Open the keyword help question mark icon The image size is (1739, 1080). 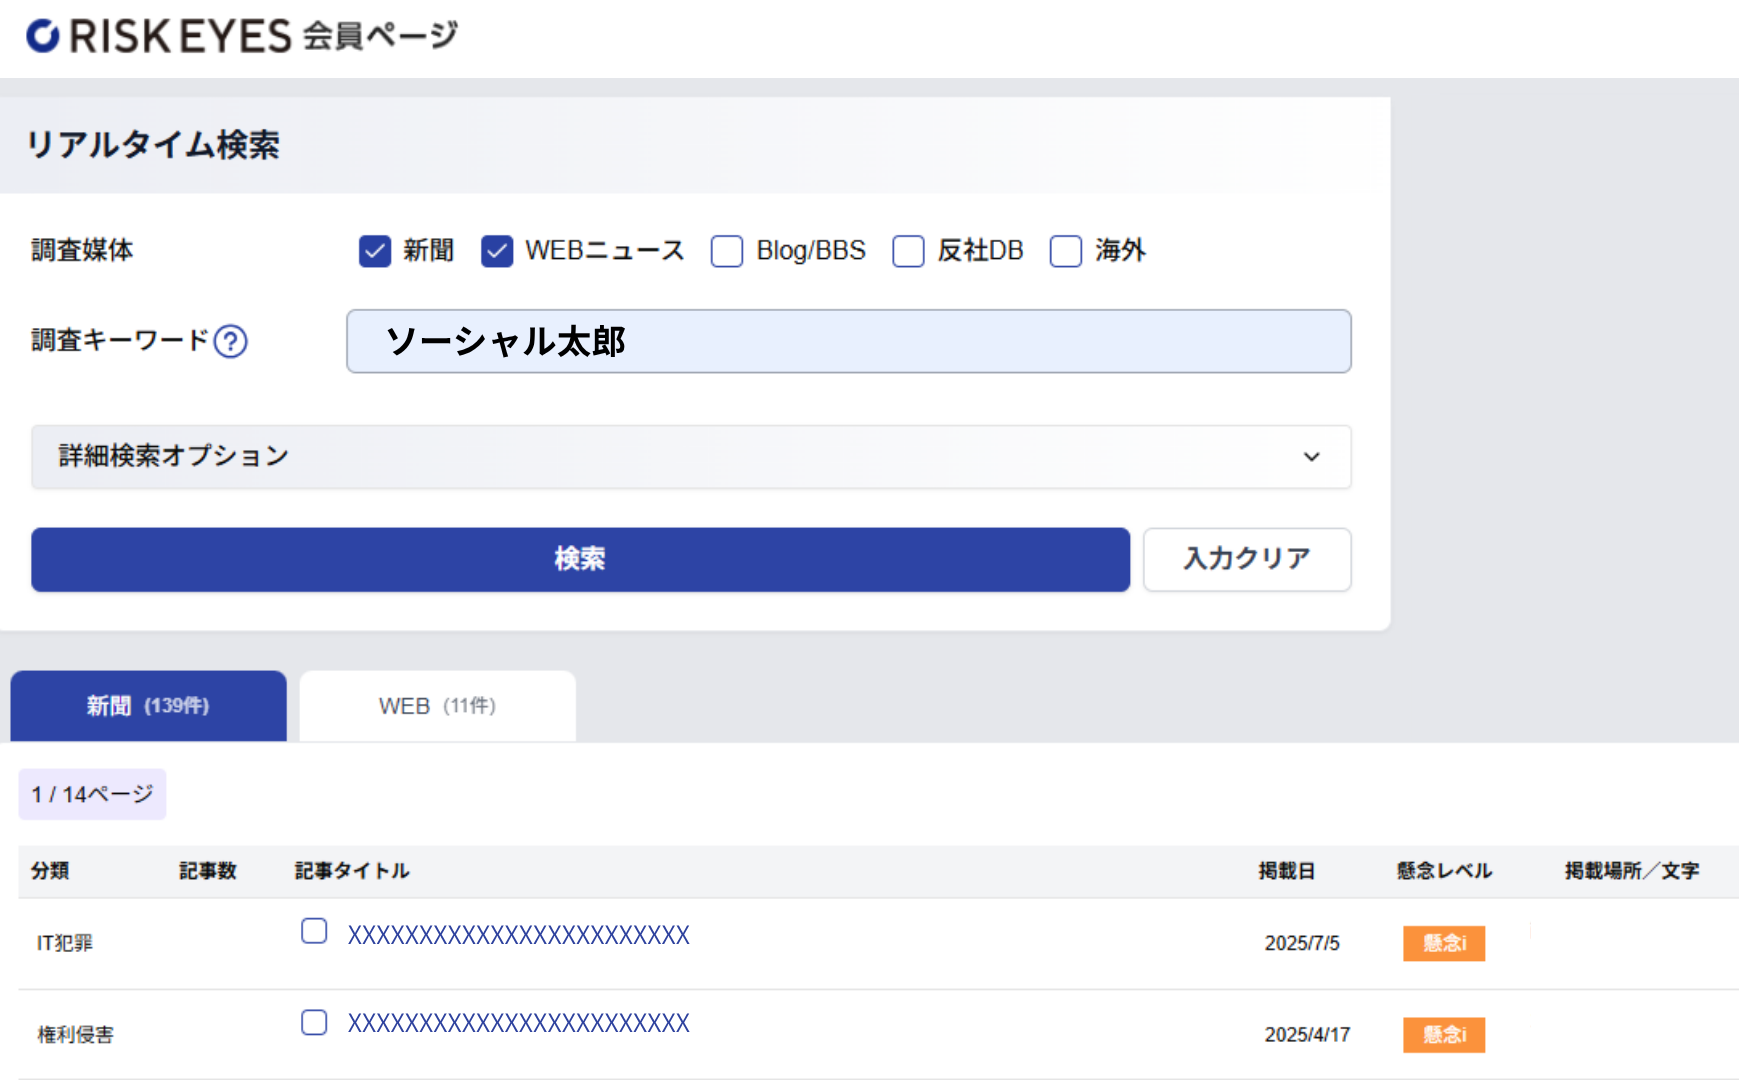[230, 342]
